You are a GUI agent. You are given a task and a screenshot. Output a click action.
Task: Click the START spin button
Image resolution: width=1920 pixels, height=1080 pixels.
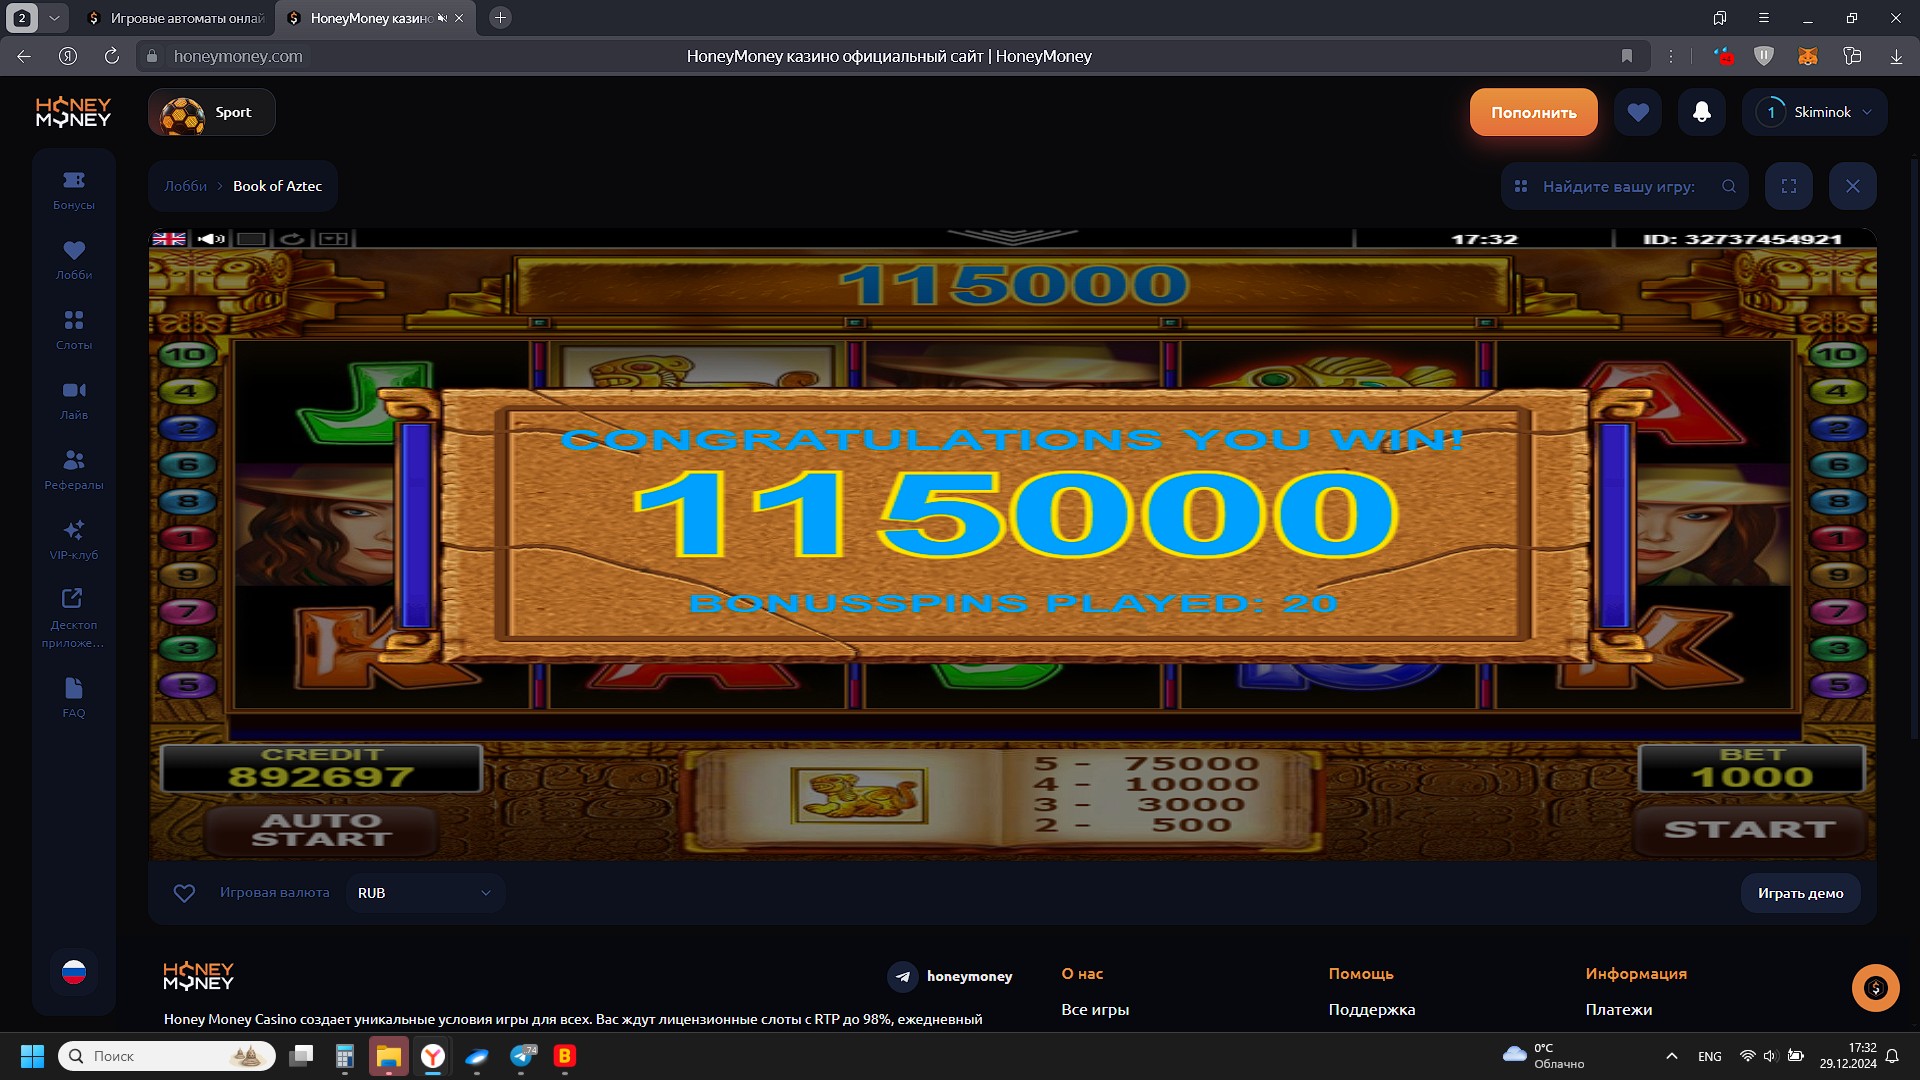coord(1750,829)
